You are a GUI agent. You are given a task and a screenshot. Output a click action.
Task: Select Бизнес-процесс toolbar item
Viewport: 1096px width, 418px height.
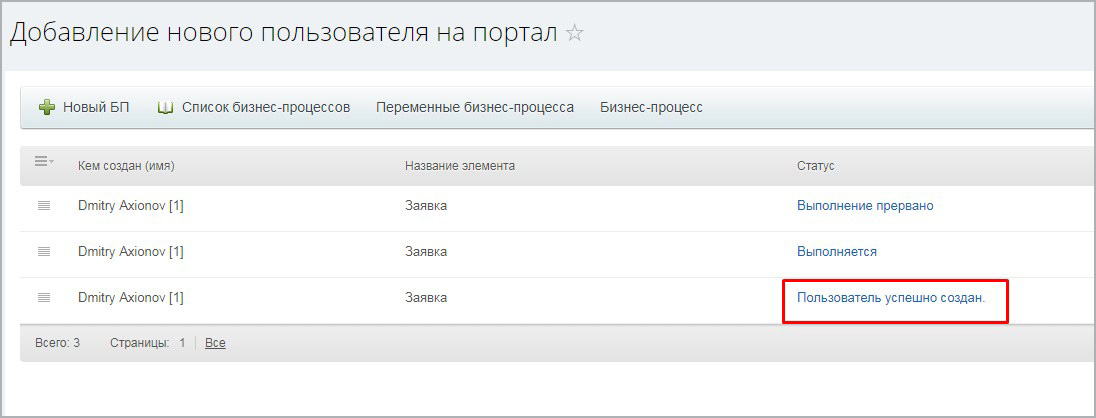pos(651,107)
